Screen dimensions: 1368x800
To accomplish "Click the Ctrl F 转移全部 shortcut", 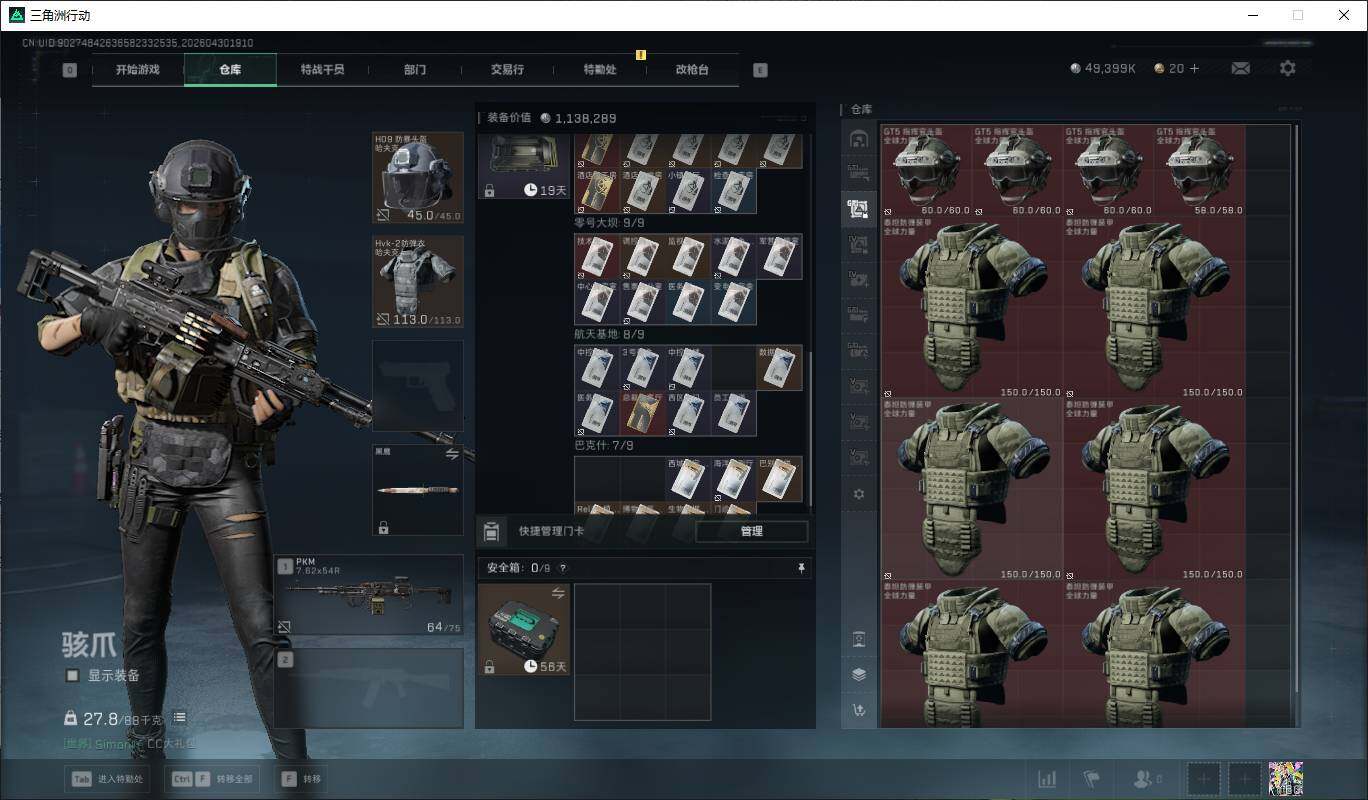I will coord(213,779).
